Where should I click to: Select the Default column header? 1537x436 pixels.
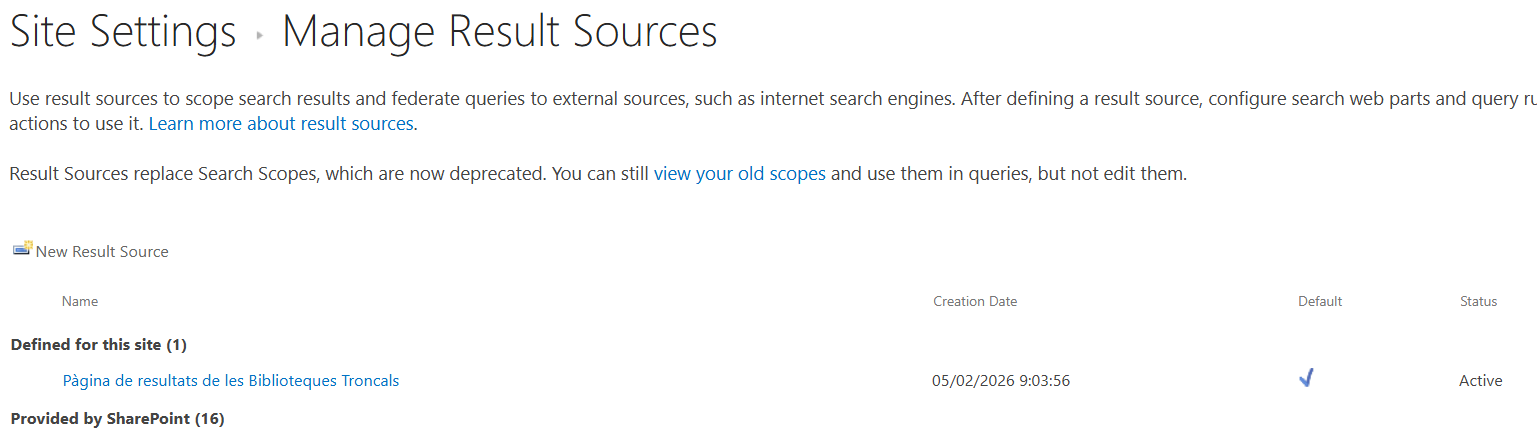tap(1320, 301)
